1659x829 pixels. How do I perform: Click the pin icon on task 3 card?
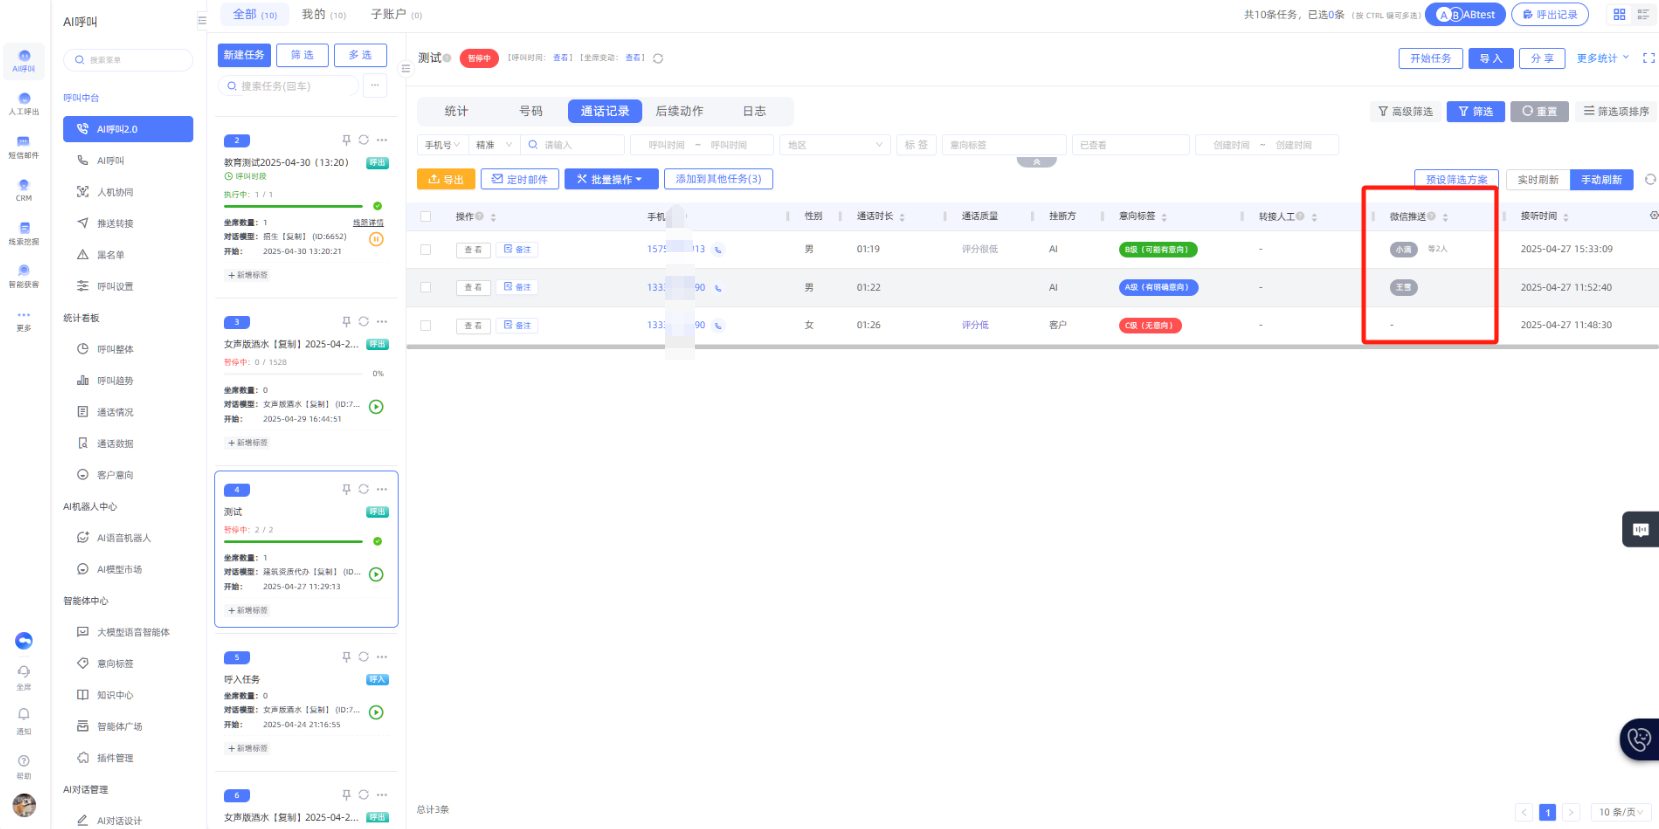346,322
